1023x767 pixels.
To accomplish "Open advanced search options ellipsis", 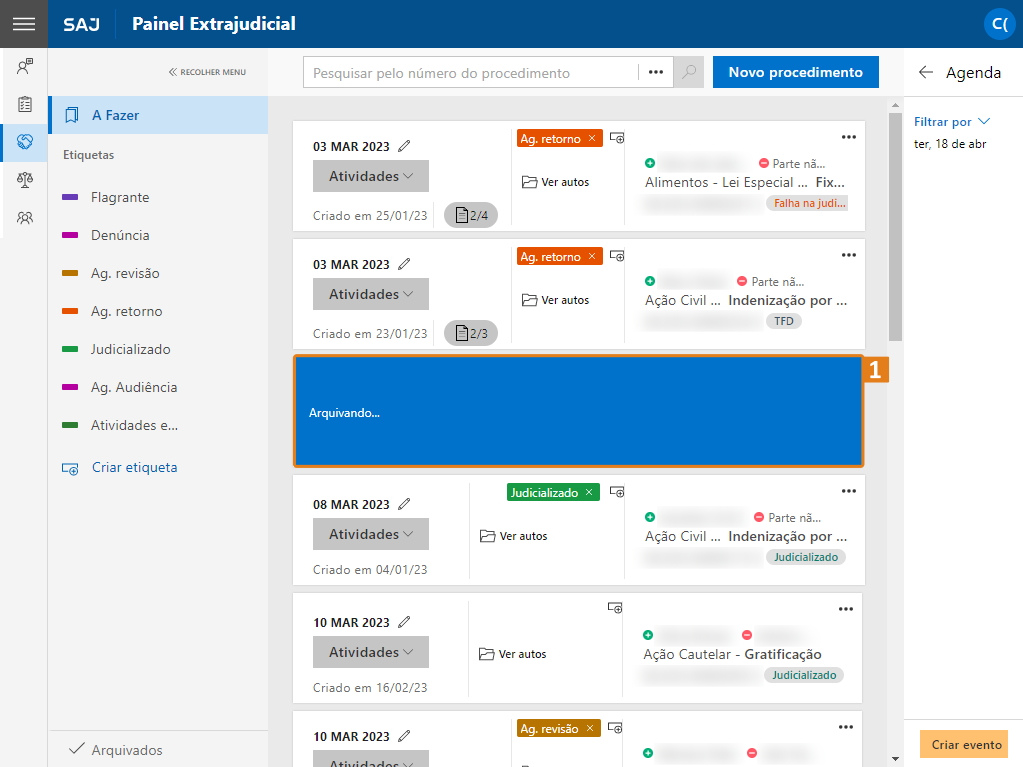I will click(656, 72).
